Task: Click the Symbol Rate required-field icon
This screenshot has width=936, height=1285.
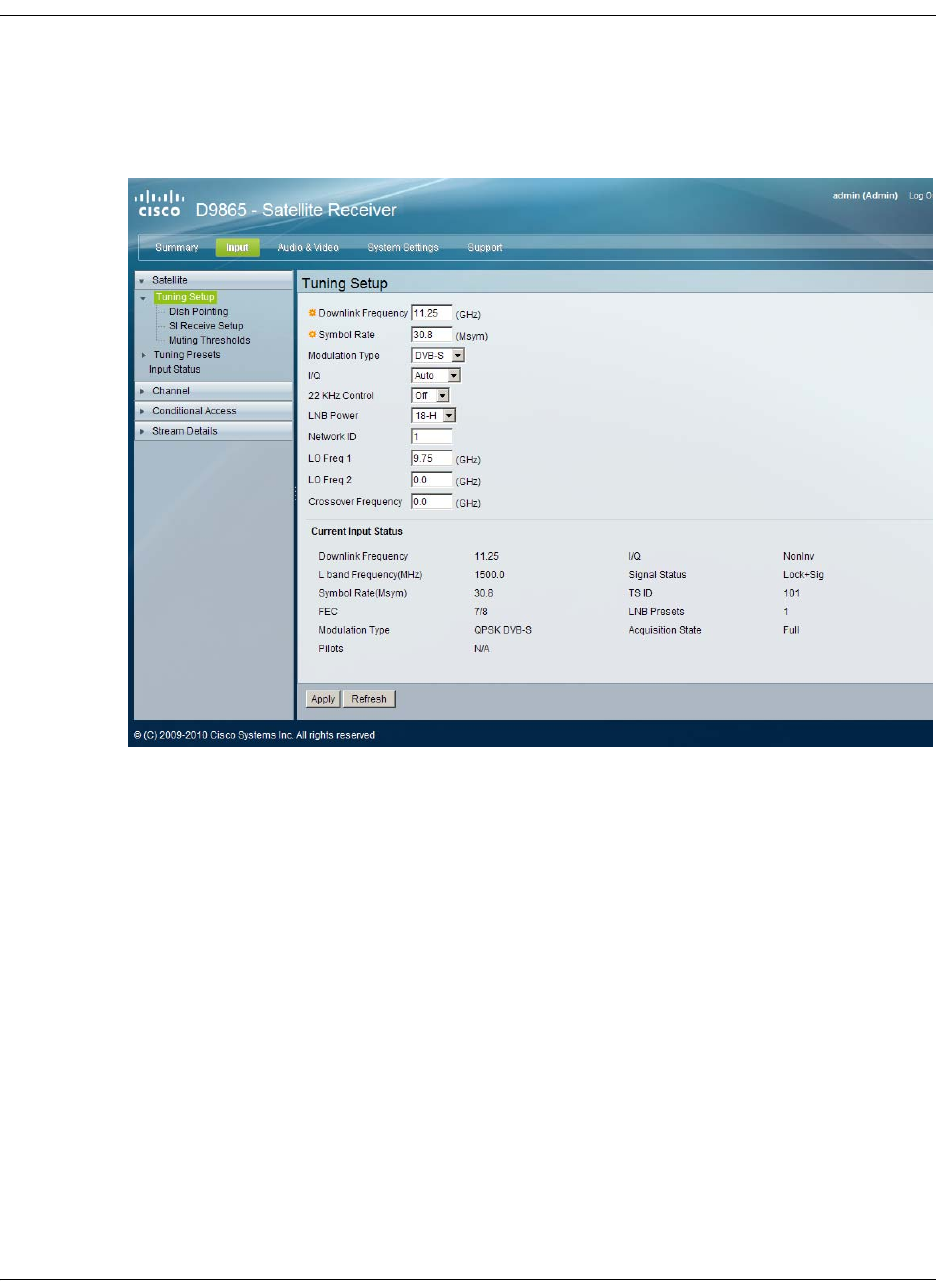Action: [312, 334]
